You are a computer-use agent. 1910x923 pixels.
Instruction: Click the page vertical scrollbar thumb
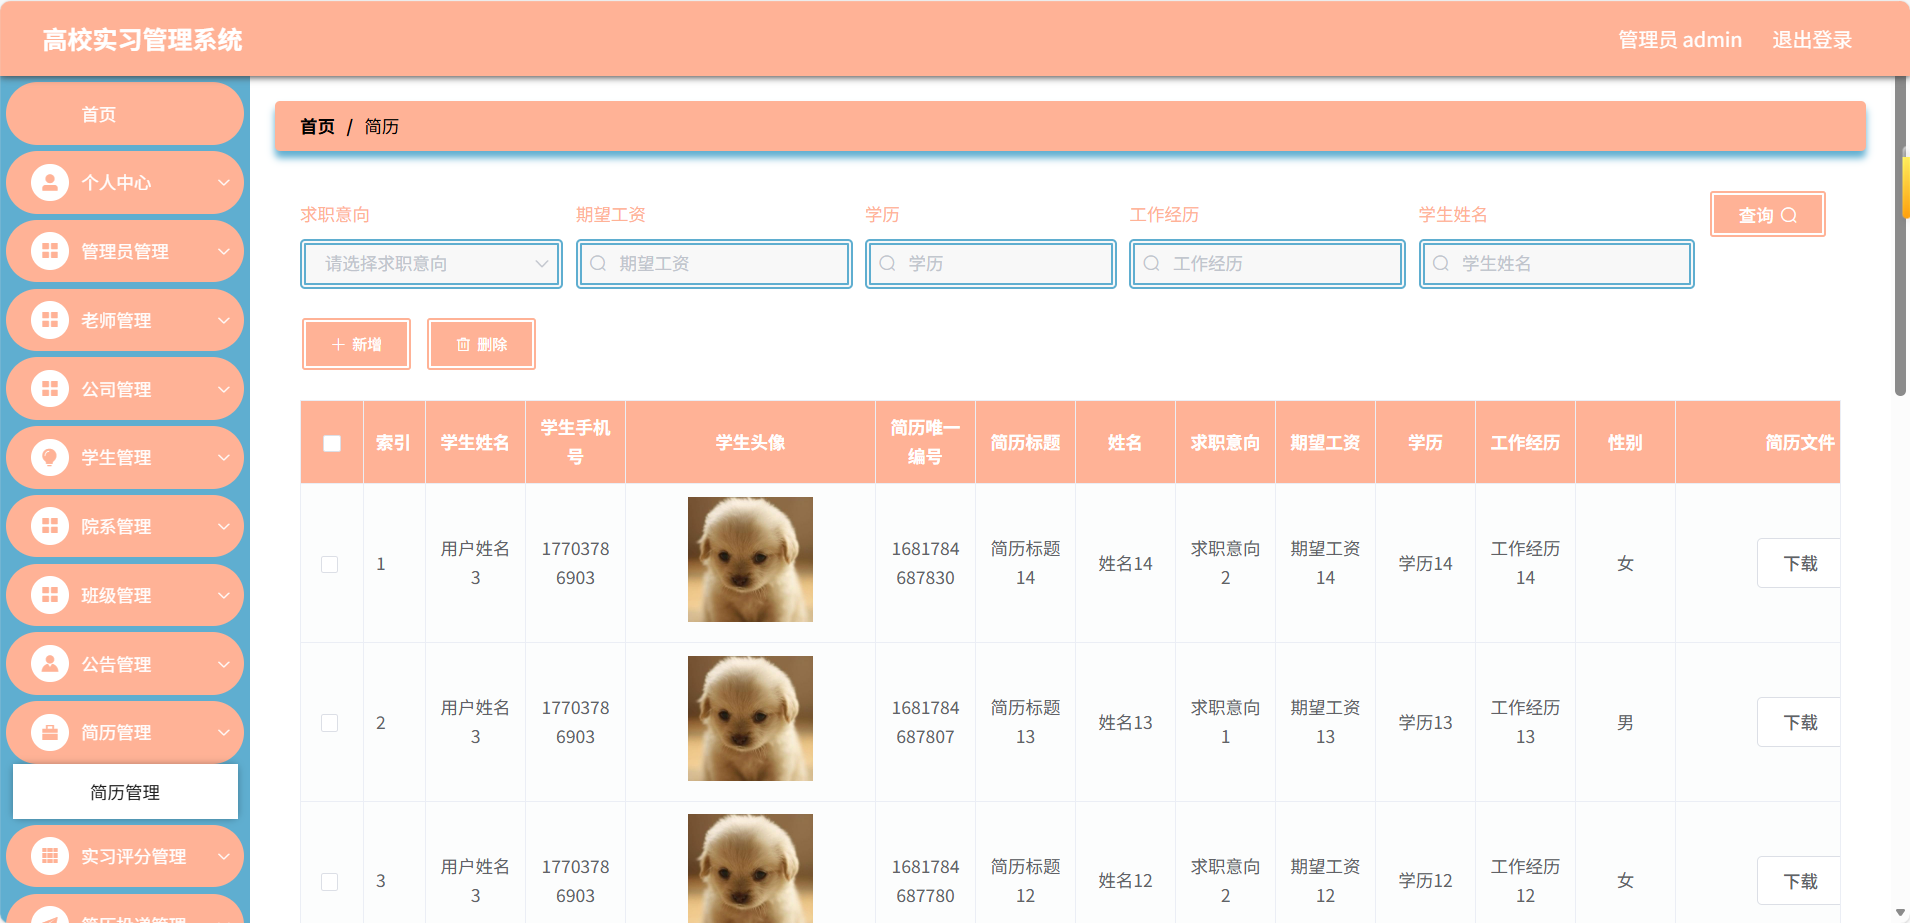(1901, 236)
